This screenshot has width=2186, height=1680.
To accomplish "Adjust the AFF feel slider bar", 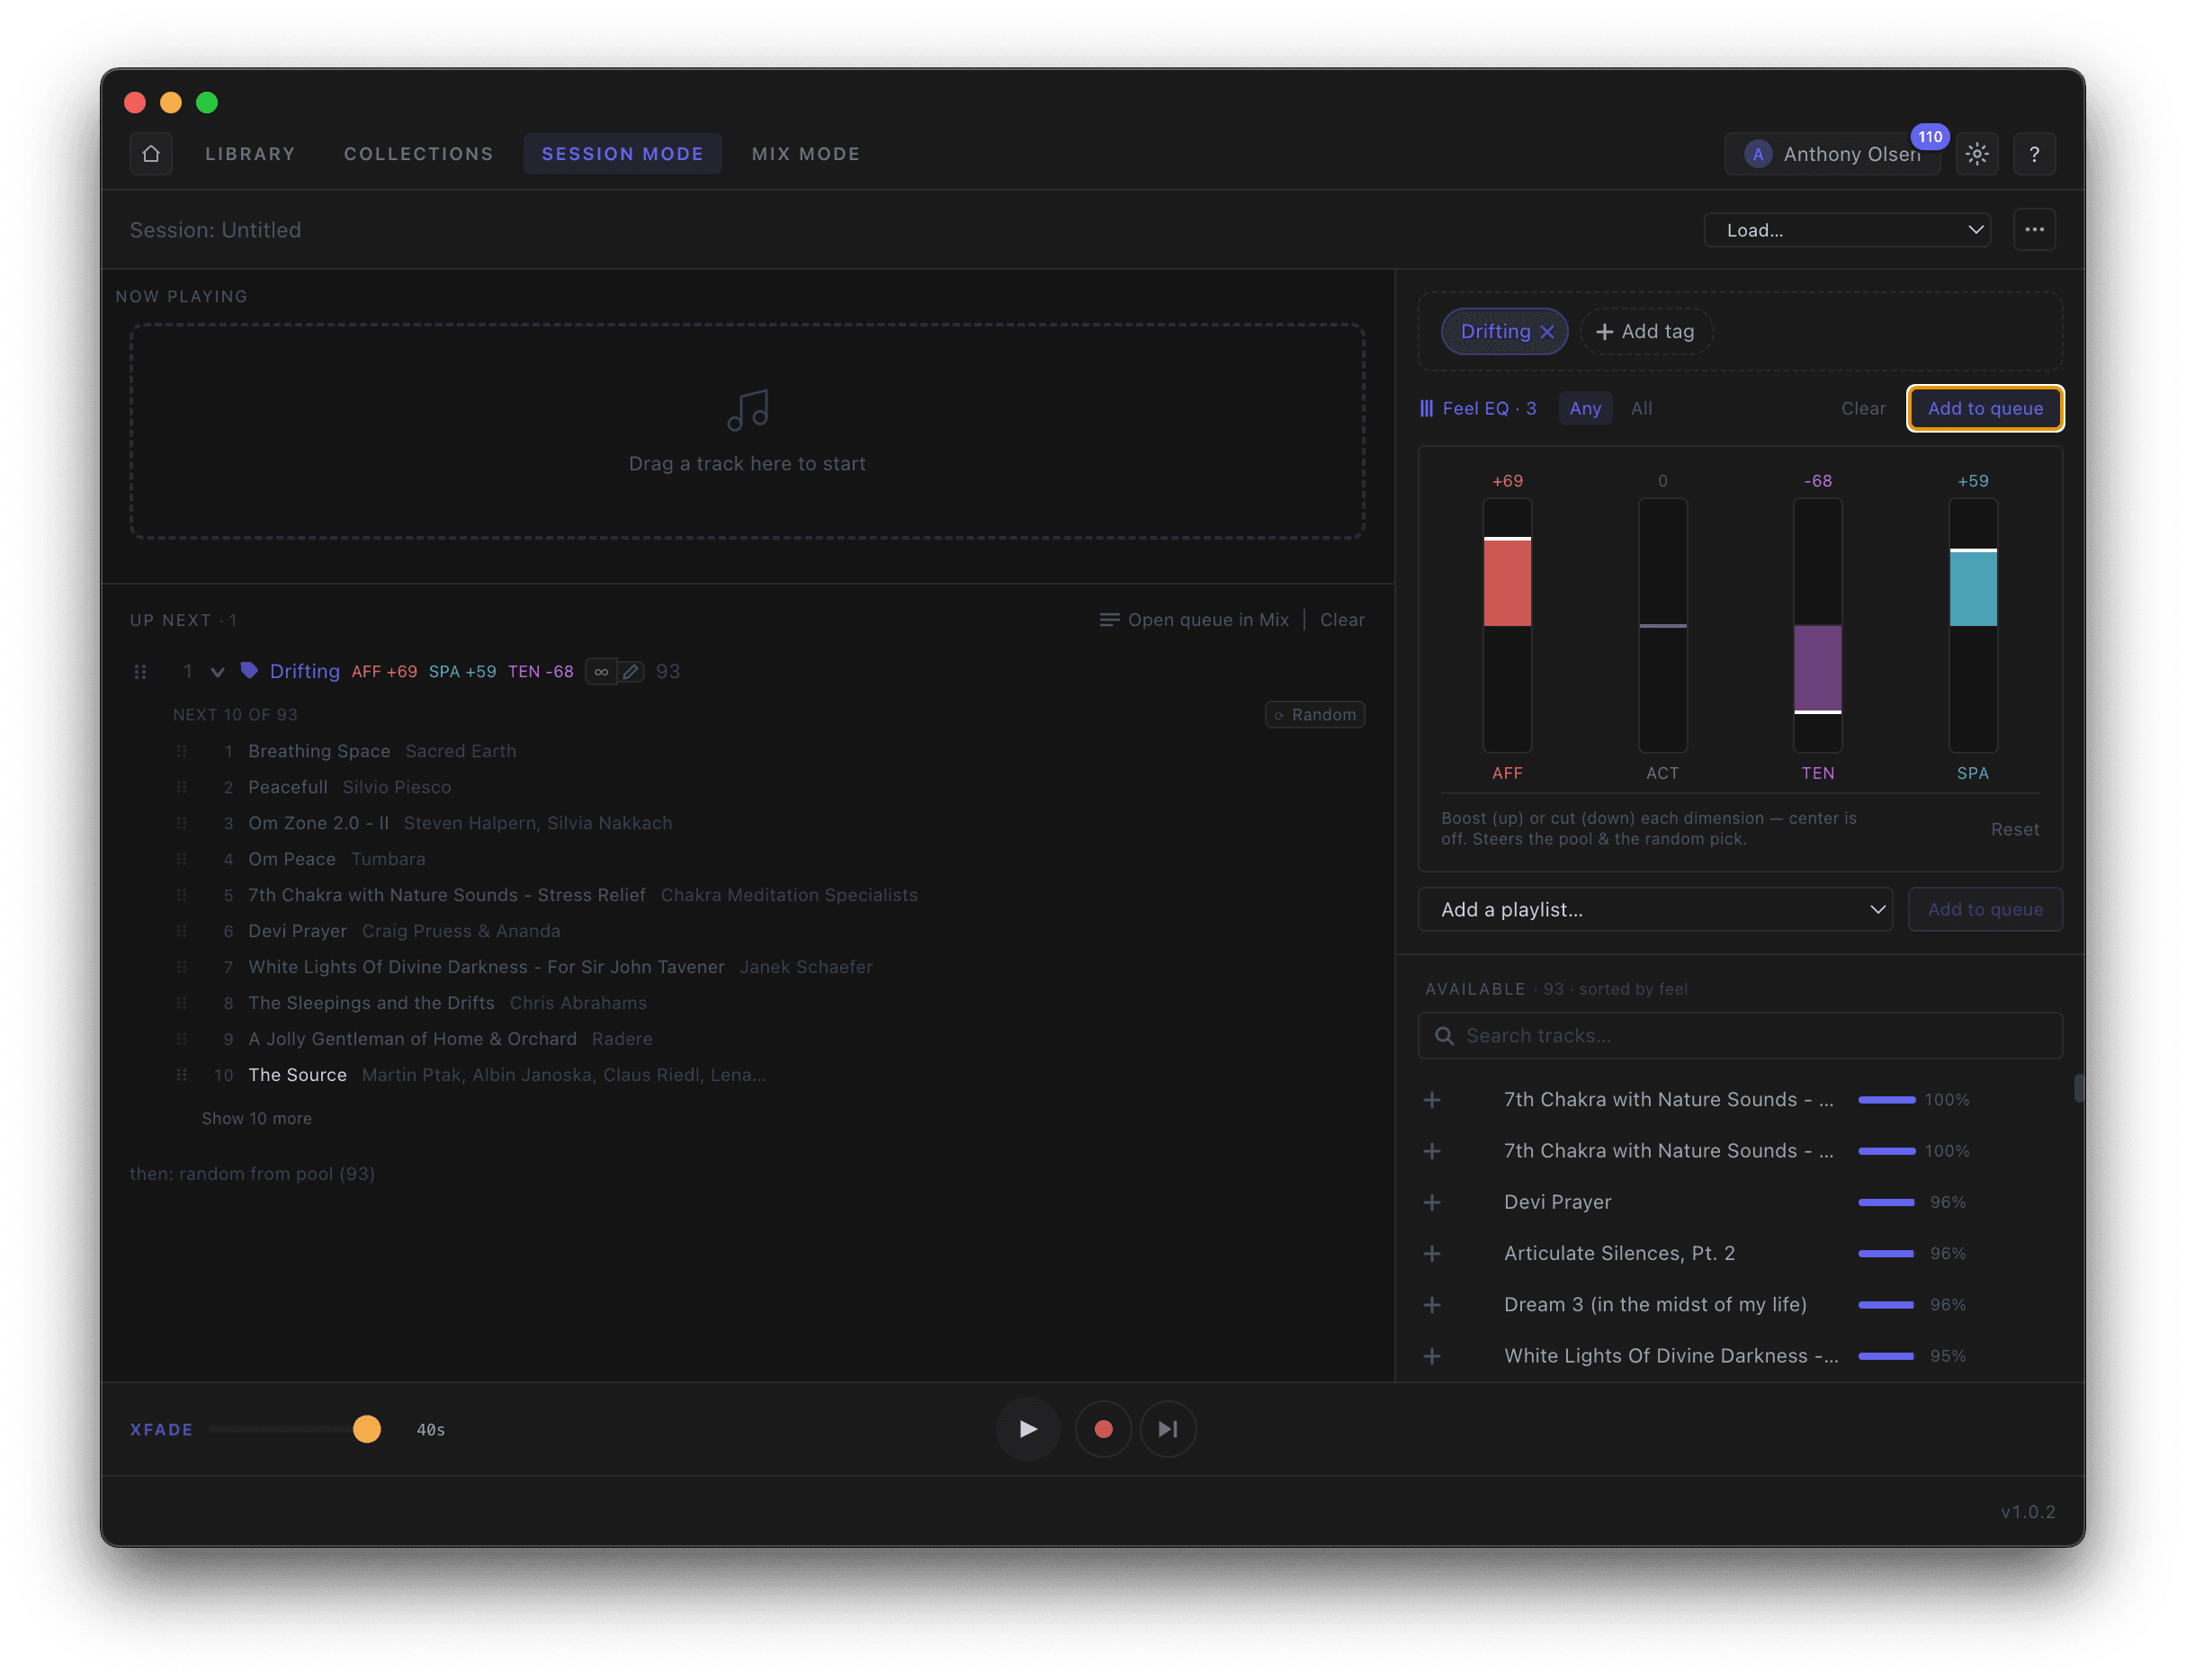I will tap(1506, 625).
